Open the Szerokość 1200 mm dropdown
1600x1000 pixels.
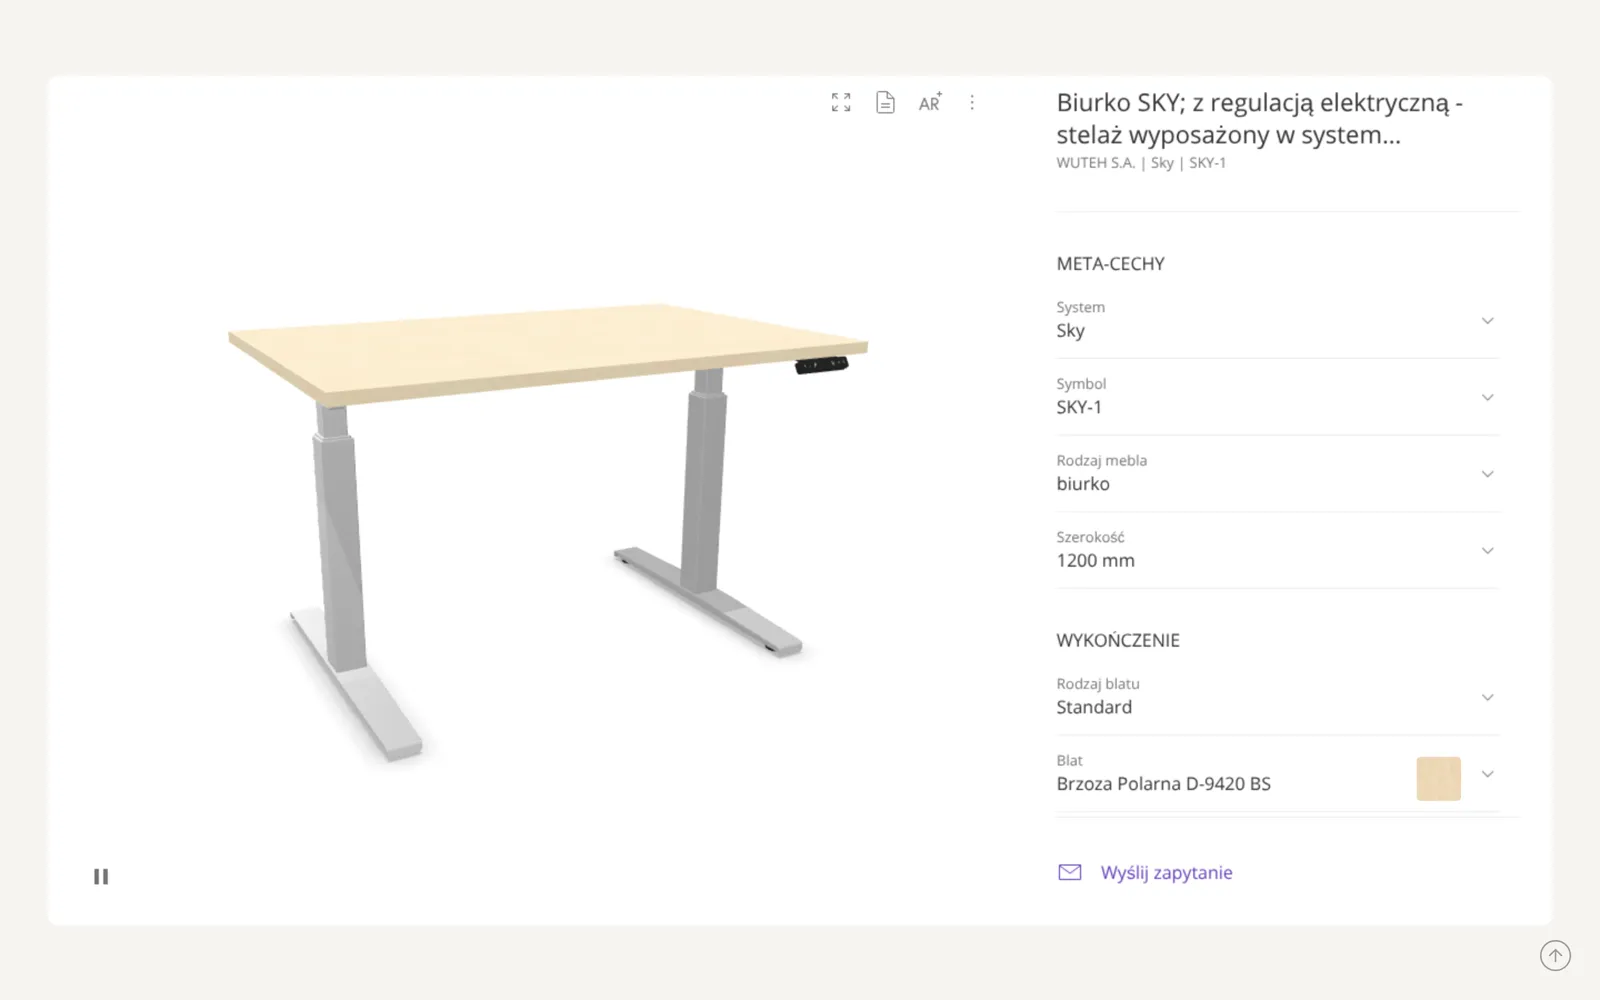[1278, 550]
